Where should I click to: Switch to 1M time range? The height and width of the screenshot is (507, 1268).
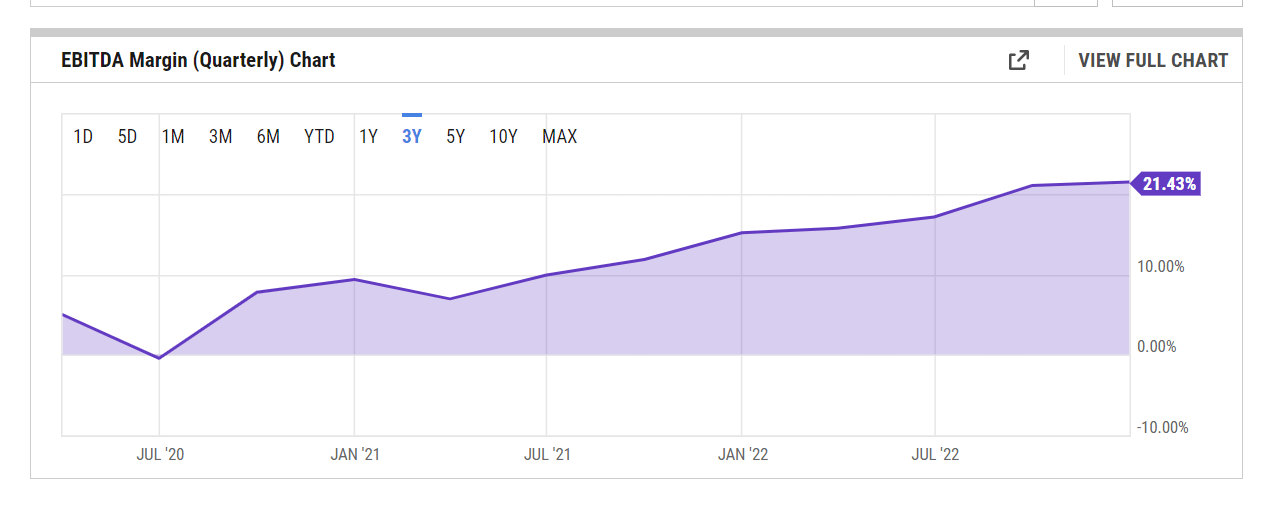173,136
